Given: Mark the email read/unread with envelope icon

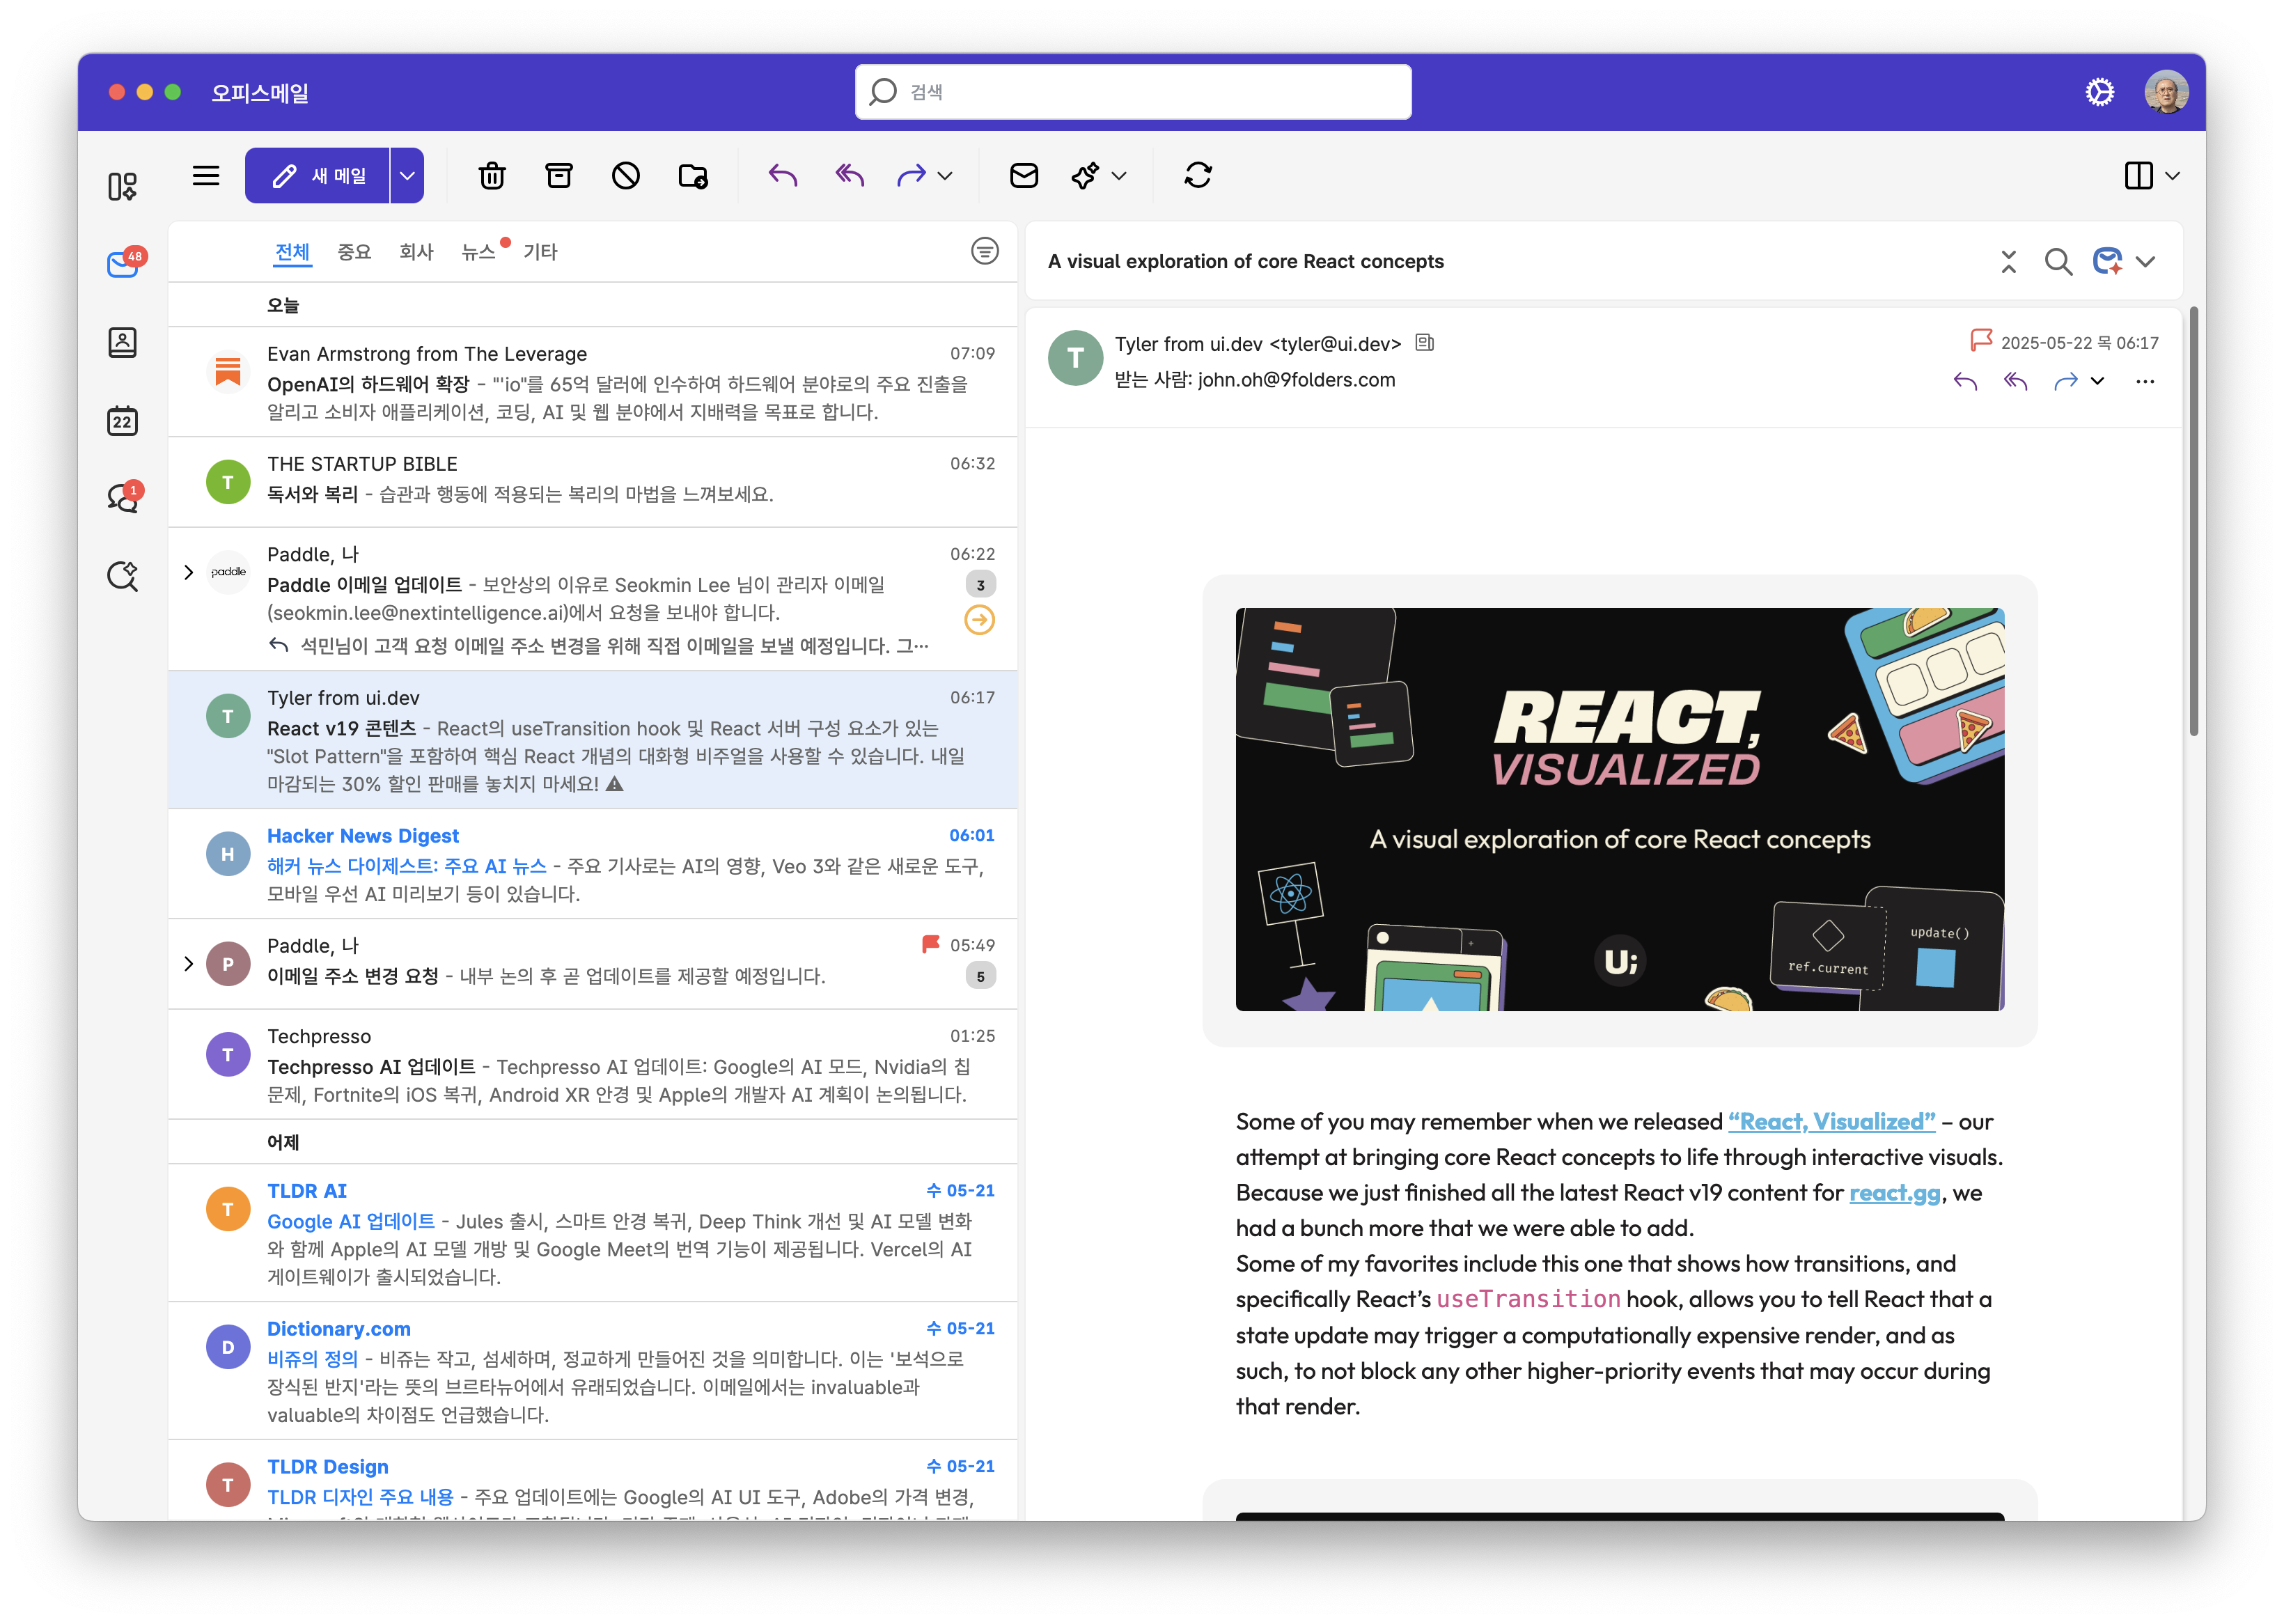Looking at the screenshot, I should (x=1024, y=176).
